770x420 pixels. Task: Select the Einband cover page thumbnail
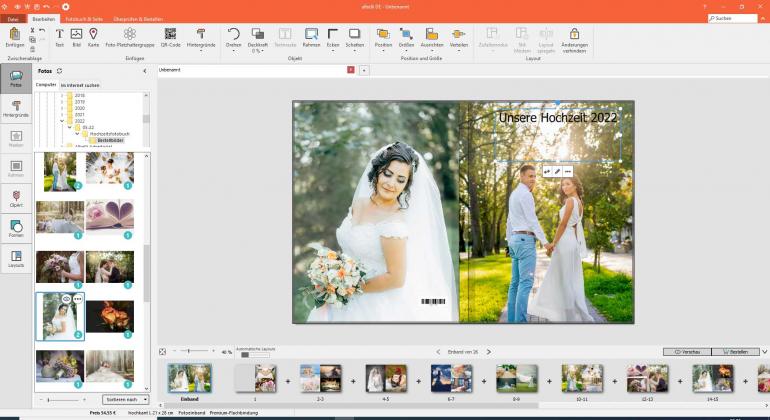click(x=190, y=378)
